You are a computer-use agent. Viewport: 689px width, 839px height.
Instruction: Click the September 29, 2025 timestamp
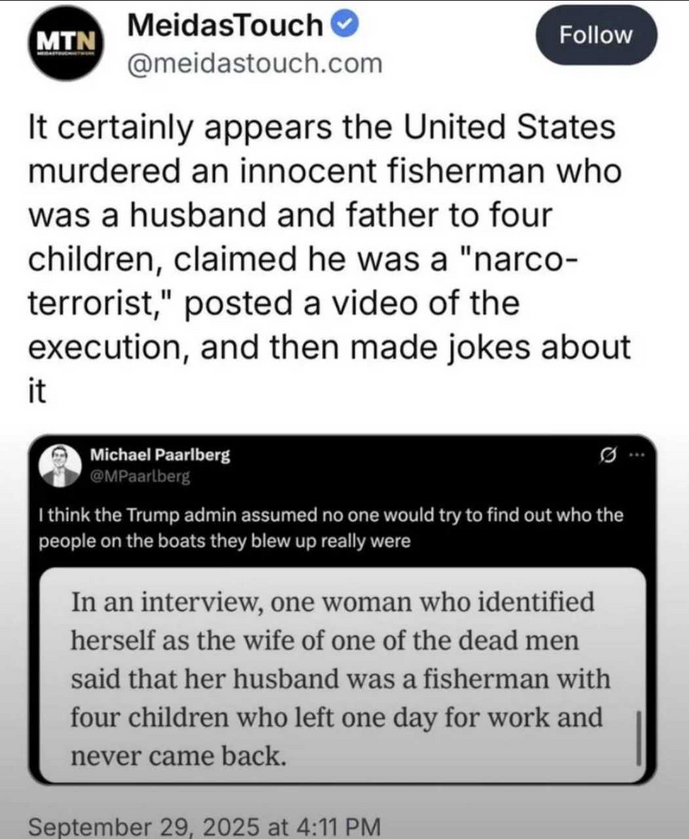206,827
